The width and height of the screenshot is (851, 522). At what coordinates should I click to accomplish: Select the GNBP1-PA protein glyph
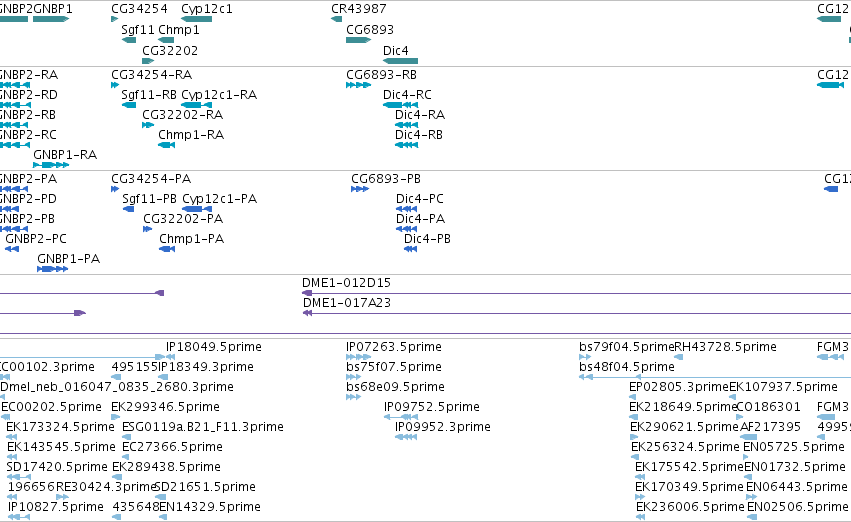pos(53,269)
